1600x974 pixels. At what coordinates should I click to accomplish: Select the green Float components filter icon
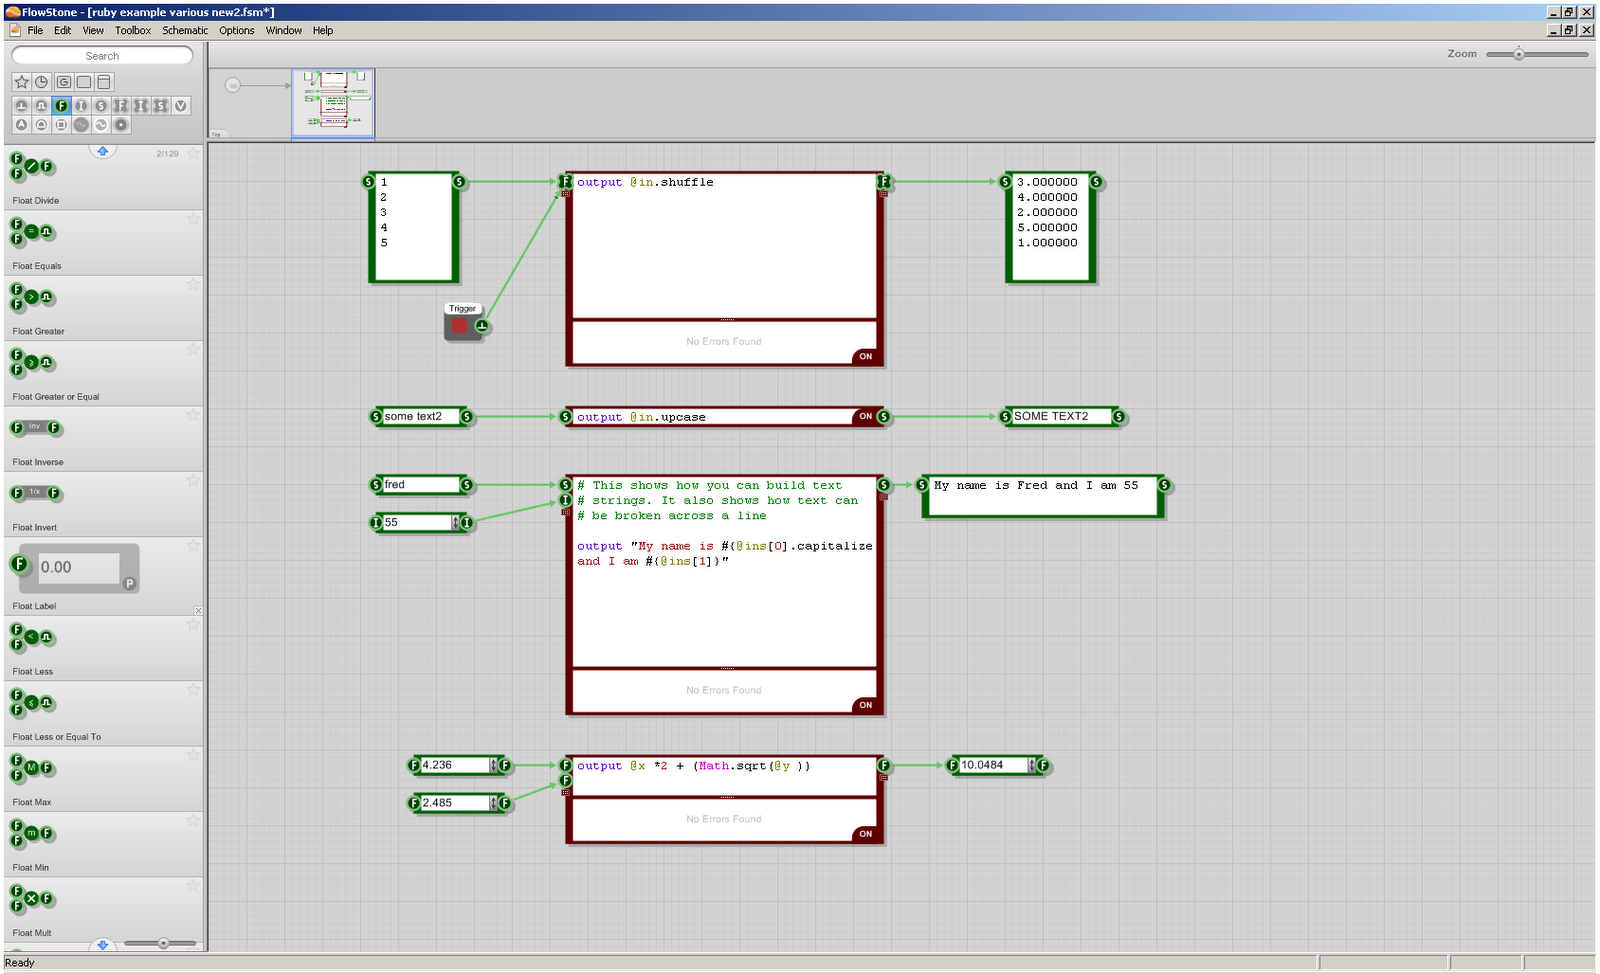62,105
